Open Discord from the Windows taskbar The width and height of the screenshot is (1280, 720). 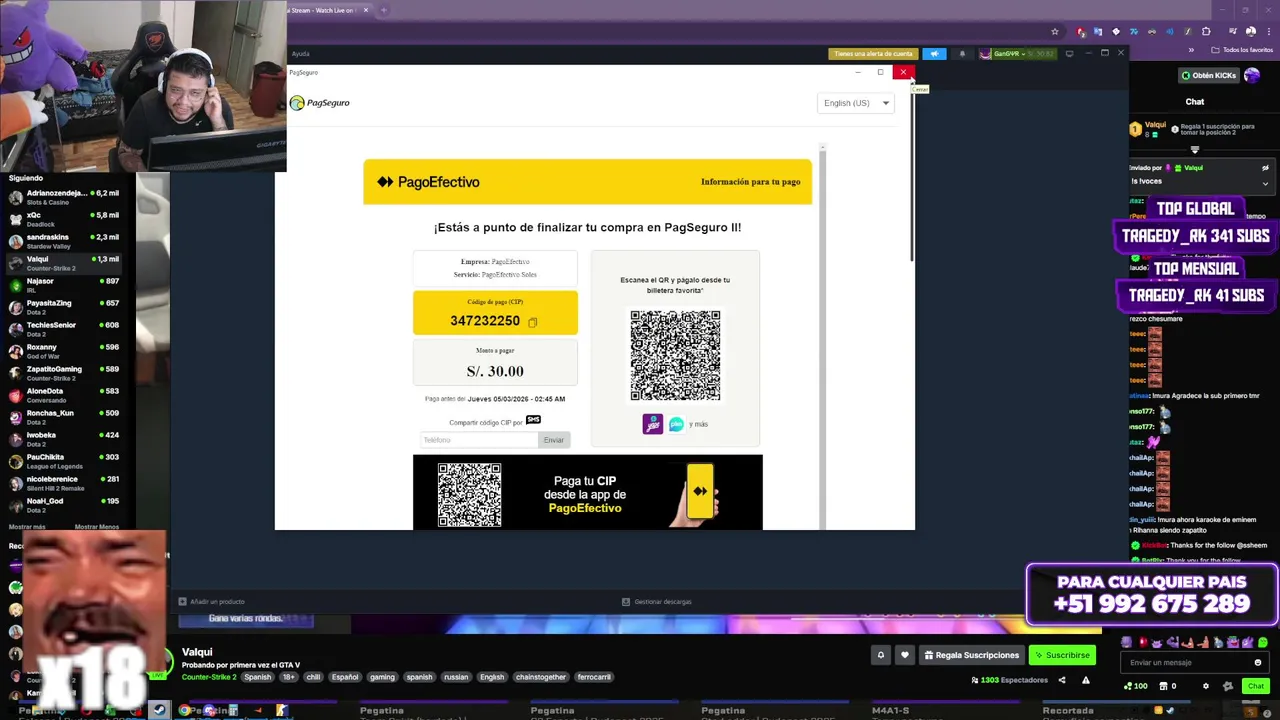209,711
